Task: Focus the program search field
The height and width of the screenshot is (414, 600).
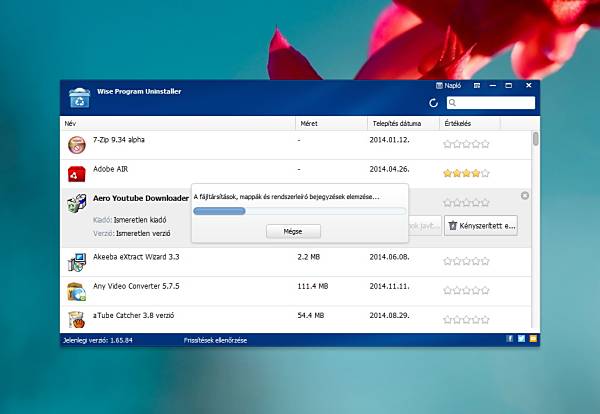Action: [x=491, y=103]
